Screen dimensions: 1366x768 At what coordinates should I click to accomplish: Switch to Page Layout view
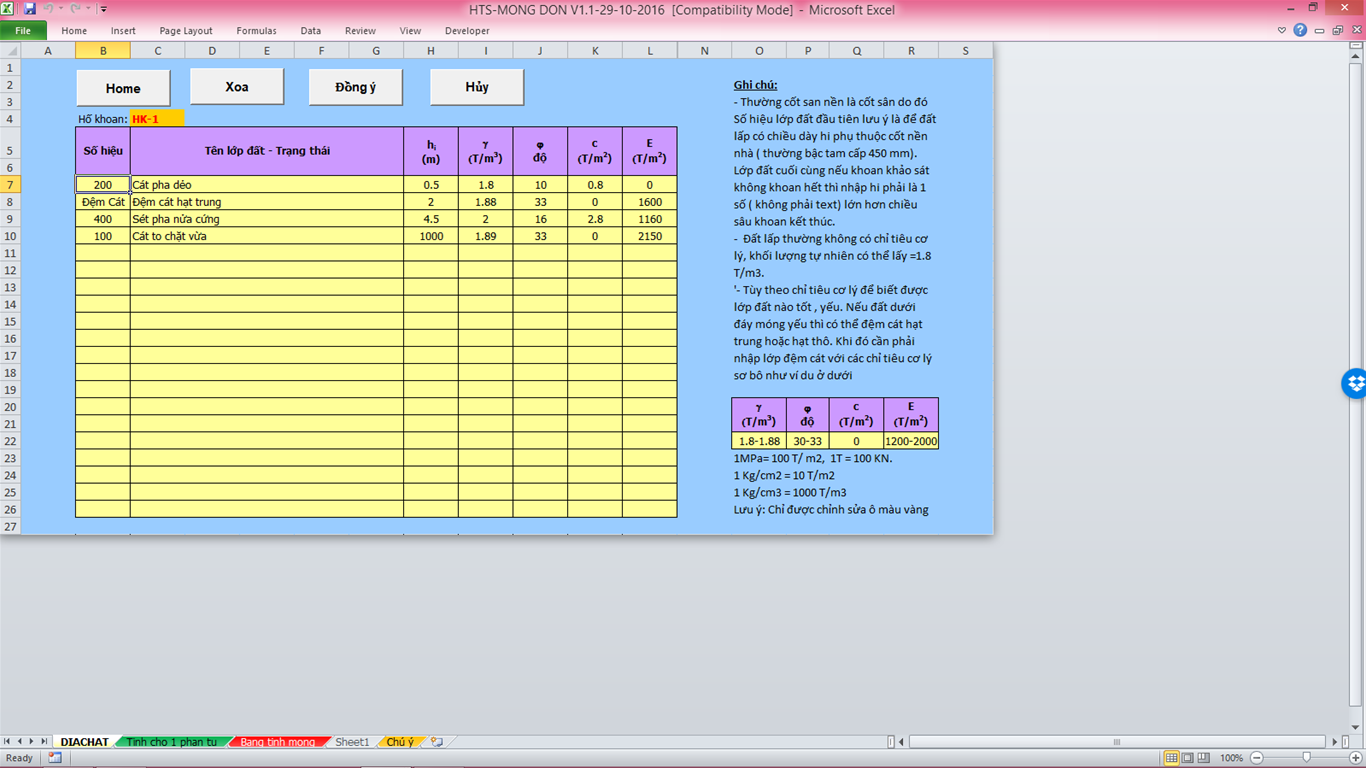tap(1189, 758)
